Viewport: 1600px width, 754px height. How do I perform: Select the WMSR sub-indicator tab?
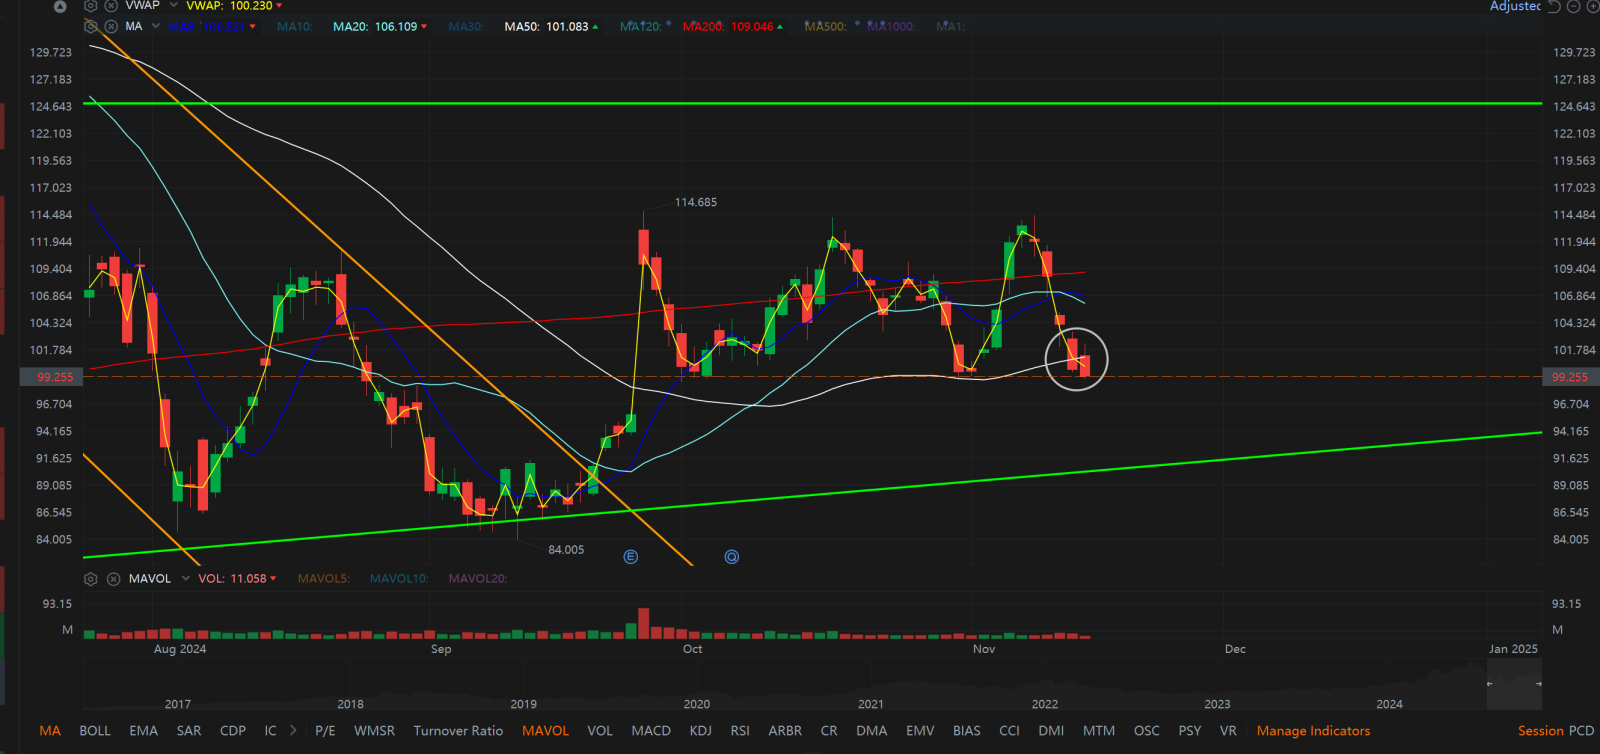coord(374,731)
